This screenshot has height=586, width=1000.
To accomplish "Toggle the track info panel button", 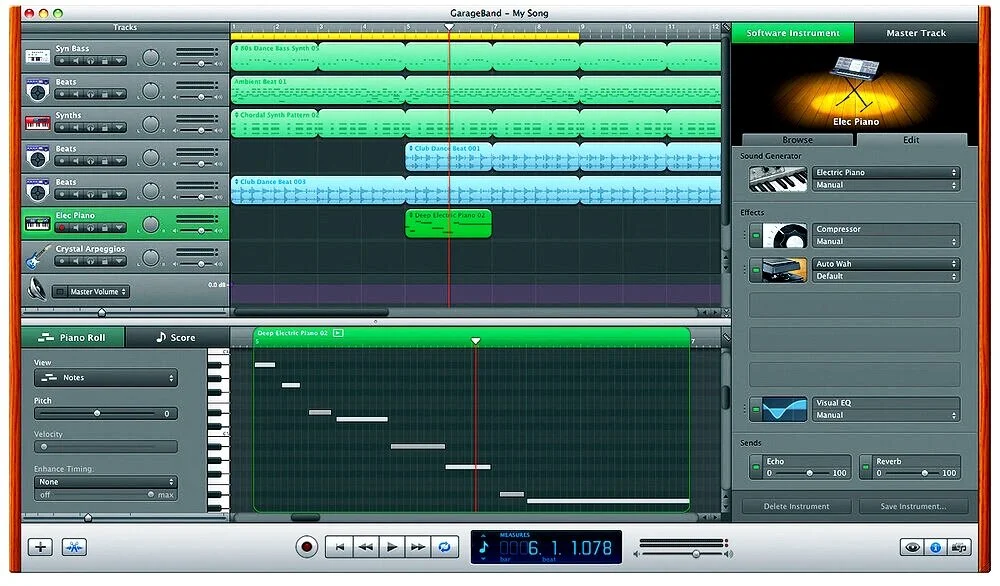I will click(x=936, y=547).
